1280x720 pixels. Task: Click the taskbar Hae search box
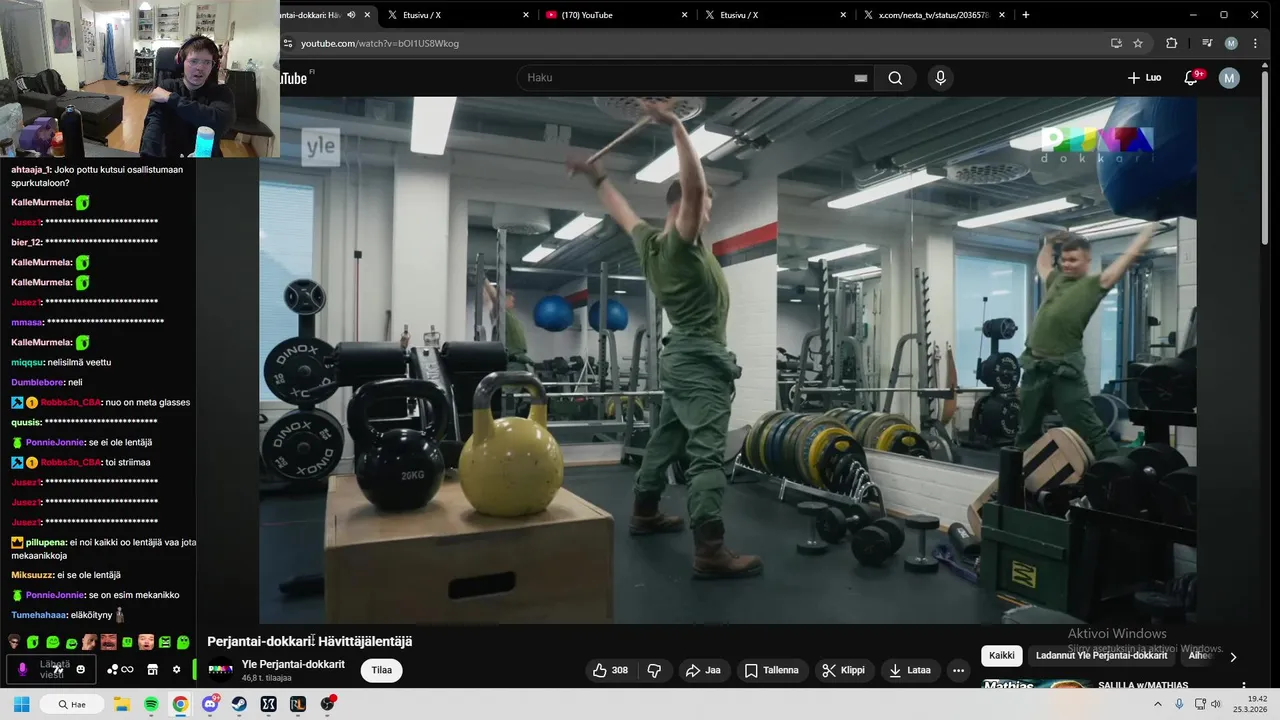coord(72,704)
